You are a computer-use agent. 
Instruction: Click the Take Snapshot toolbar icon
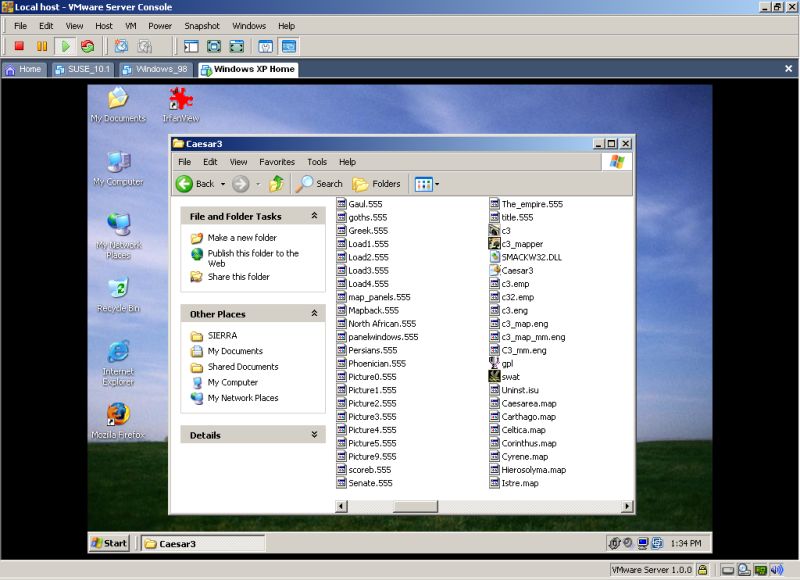pos(121,46)
